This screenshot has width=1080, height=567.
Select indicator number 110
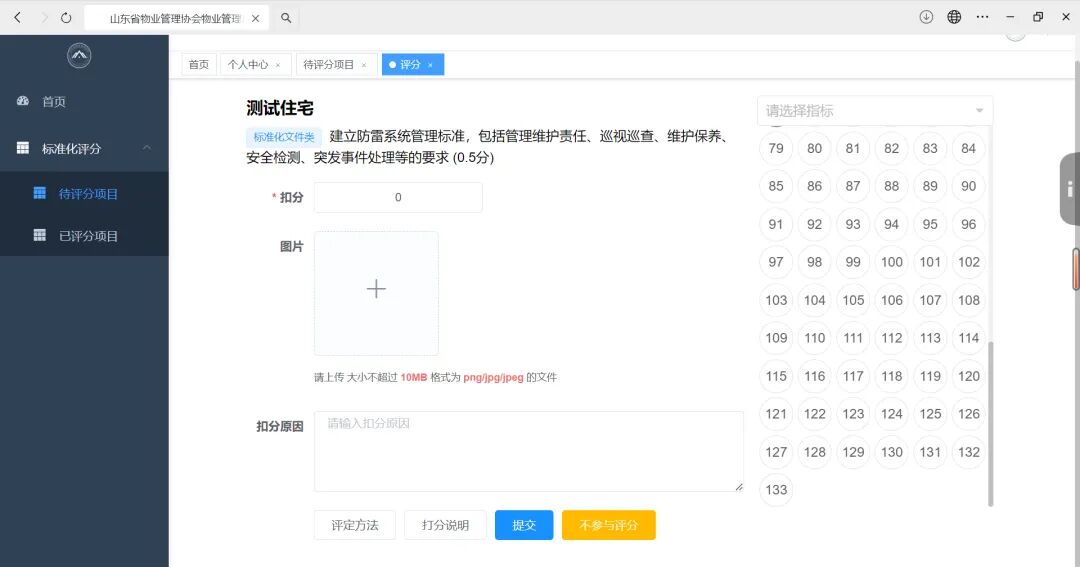[815, 338]
